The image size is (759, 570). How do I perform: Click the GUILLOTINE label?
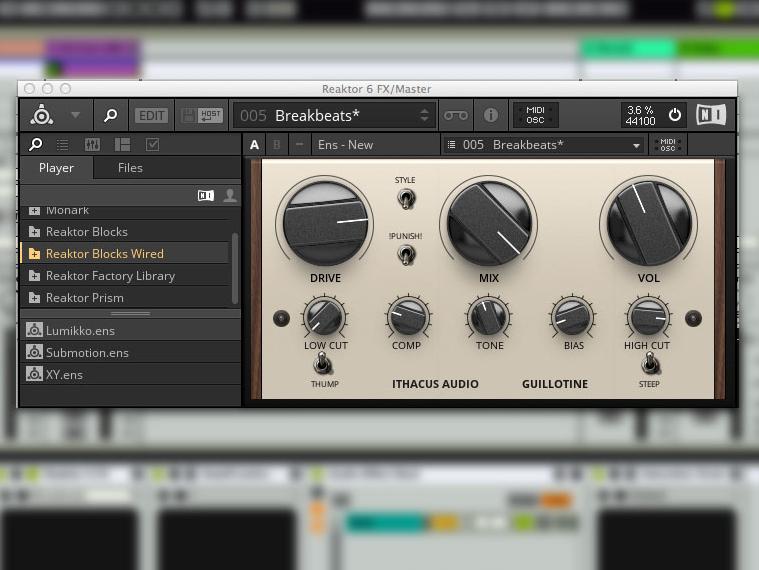[x=555, y=384]
